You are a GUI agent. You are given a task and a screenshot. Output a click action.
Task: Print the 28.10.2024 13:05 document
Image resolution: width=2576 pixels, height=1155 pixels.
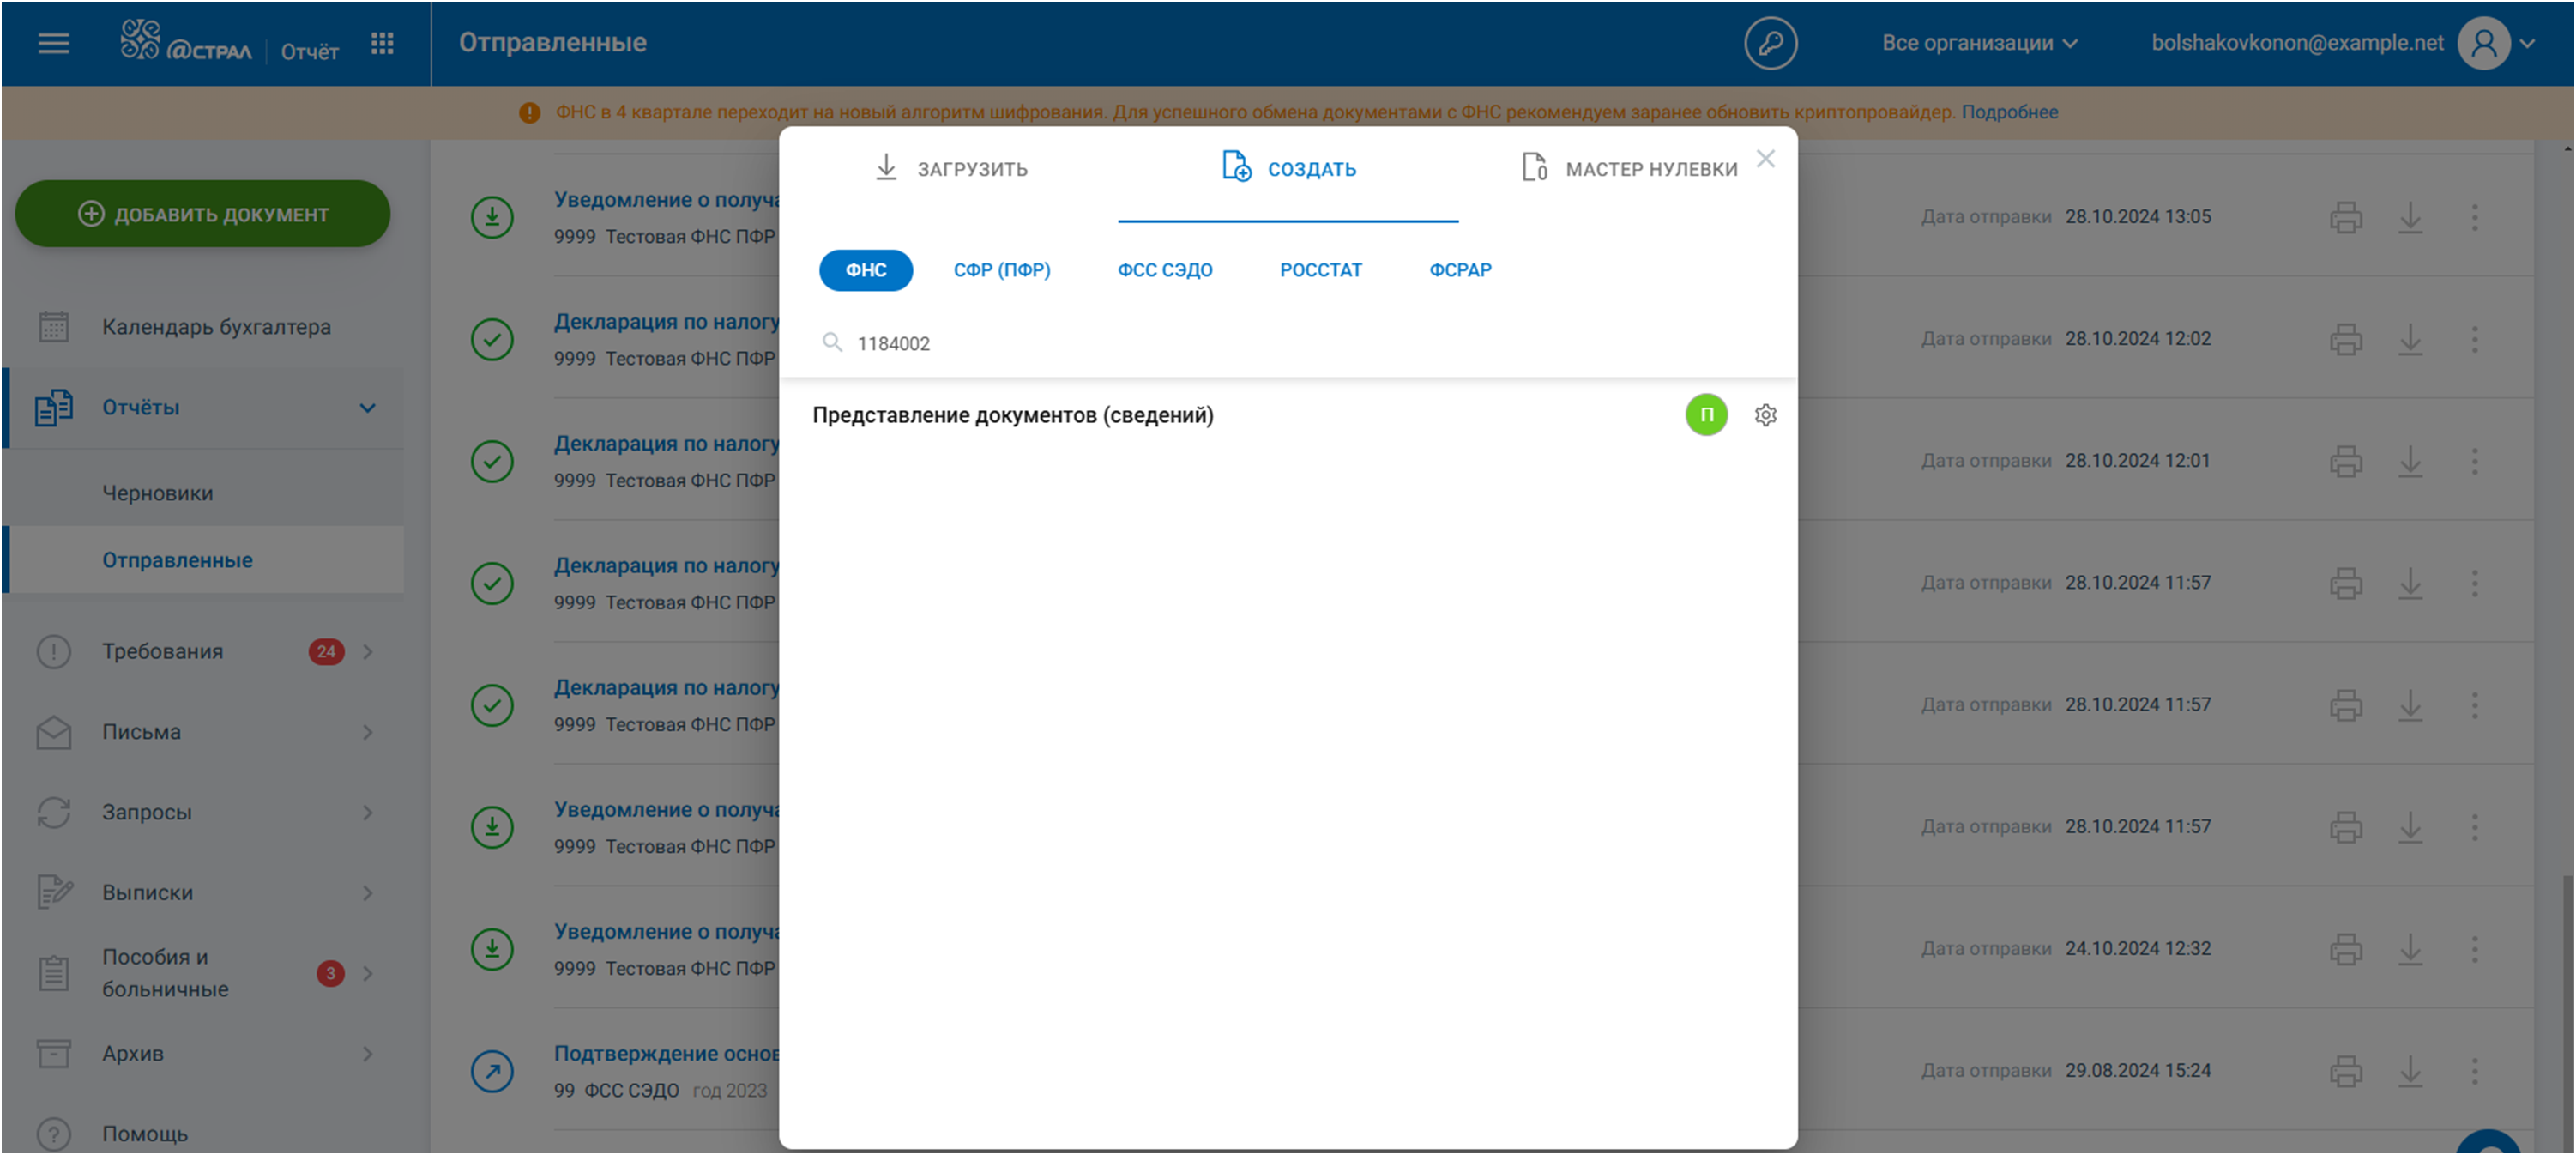point(2345,217)
